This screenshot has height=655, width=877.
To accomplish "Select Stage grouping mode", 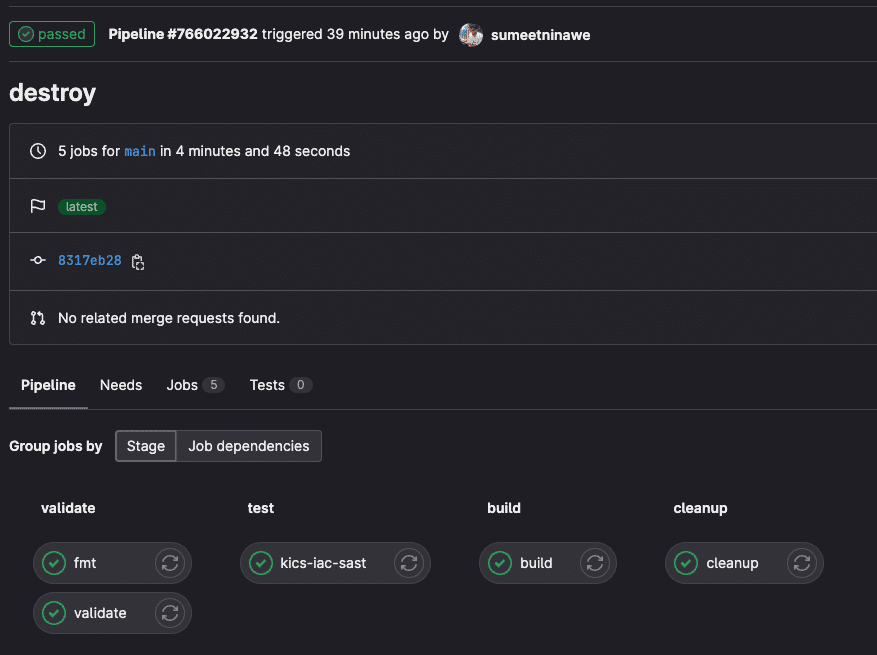I will [x=145, y=446].
